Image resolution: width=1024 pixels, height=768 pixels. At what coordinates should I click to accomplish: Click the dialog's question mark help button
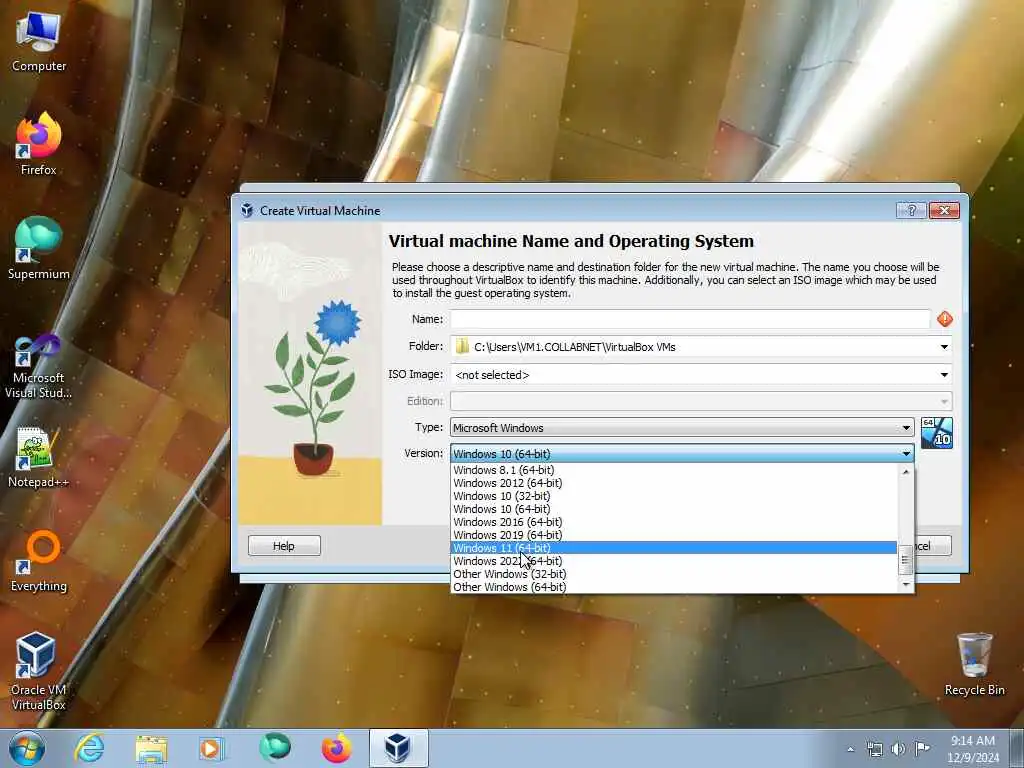911,210
